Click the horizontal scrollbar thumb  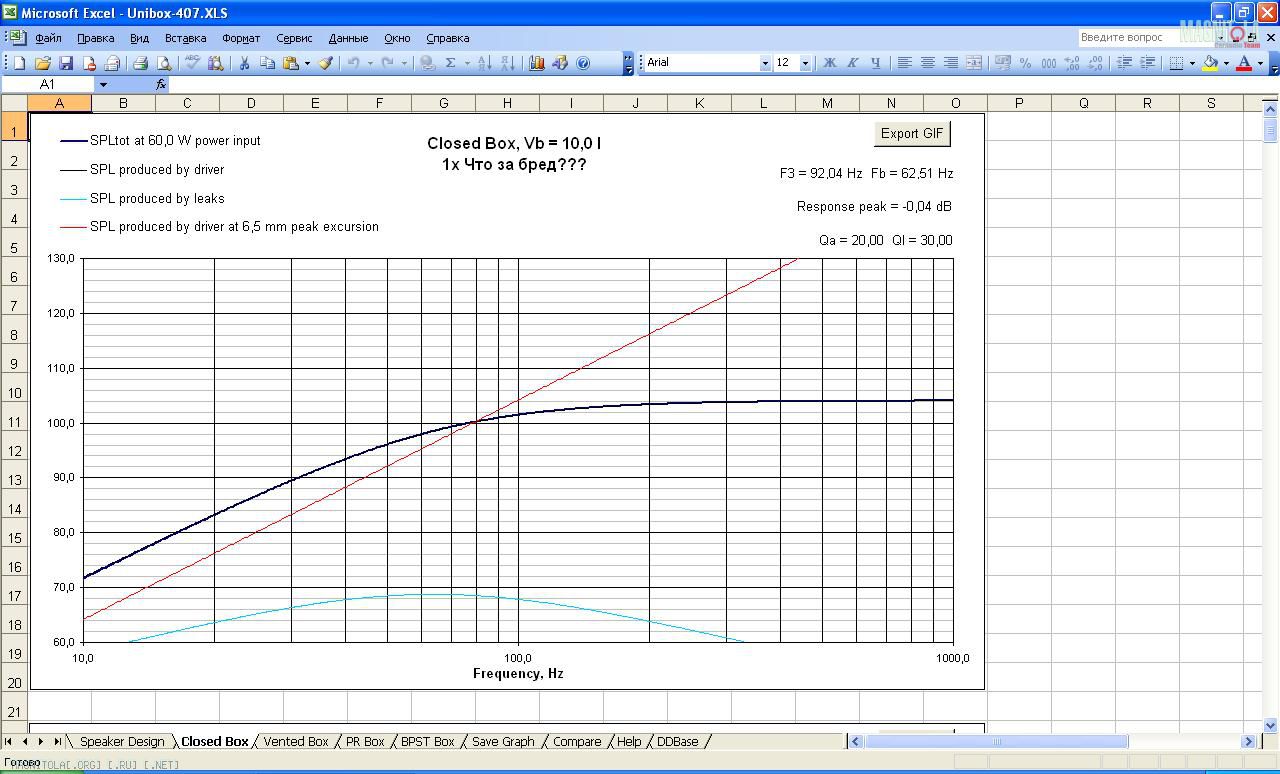click(996, 742)
